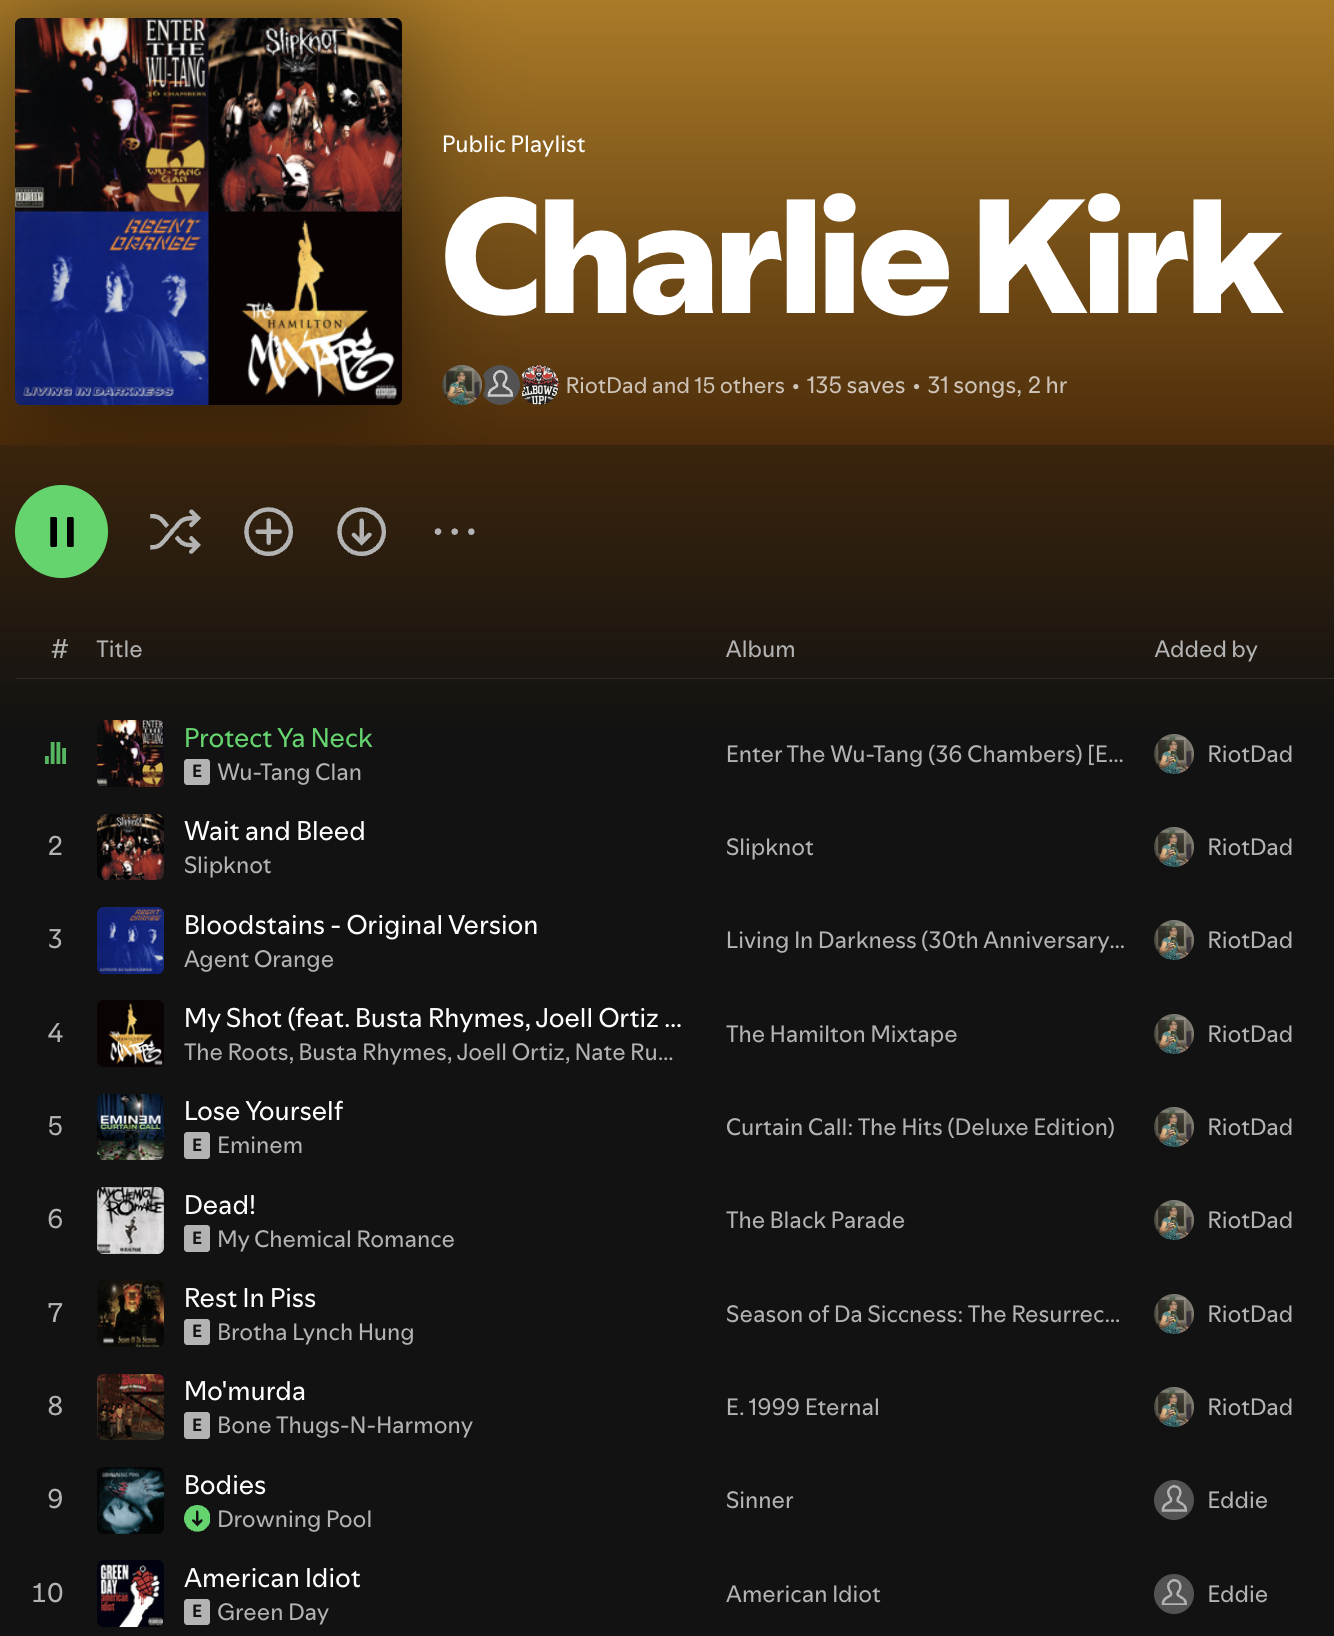
Task: Open the Bone Thugs-N-Harmony artist page
Action: 345,1425
